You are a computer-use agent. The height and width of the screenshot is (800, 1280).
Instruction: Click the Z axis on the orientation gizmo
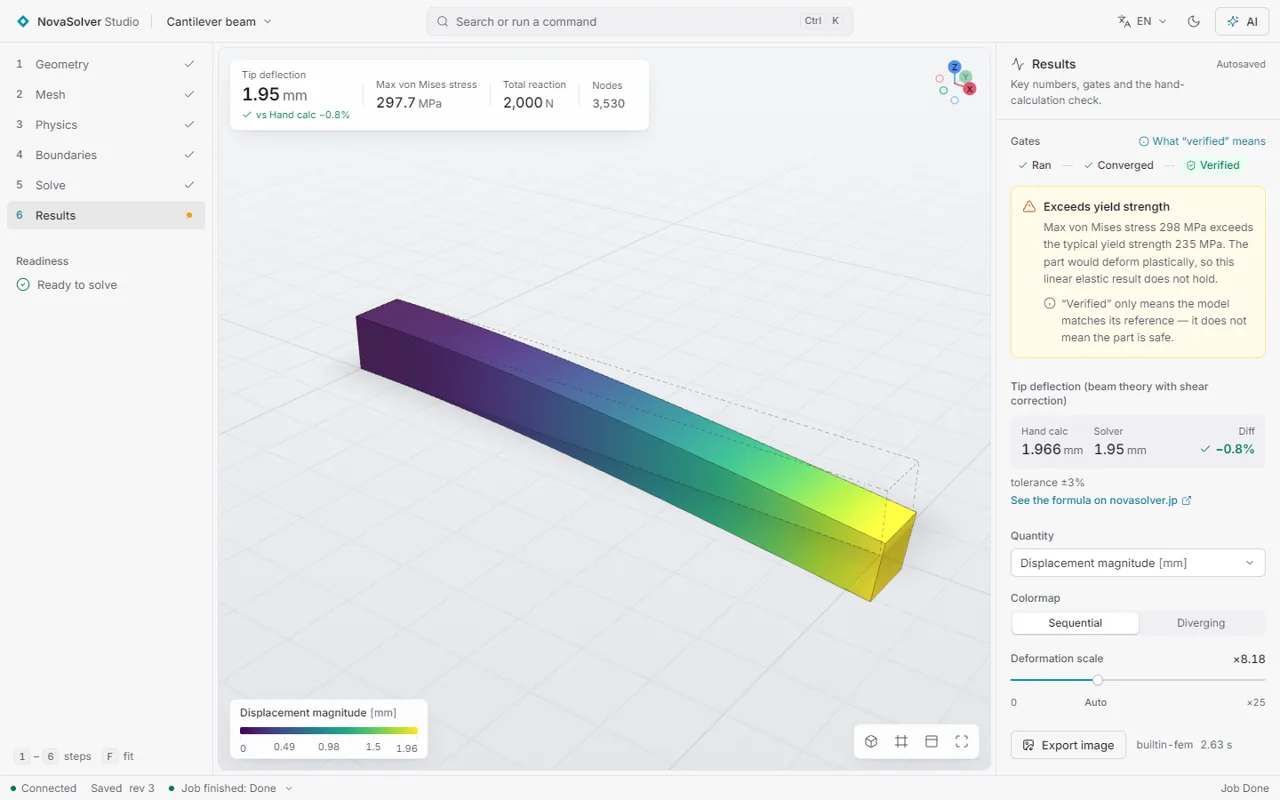coord(955,67)
